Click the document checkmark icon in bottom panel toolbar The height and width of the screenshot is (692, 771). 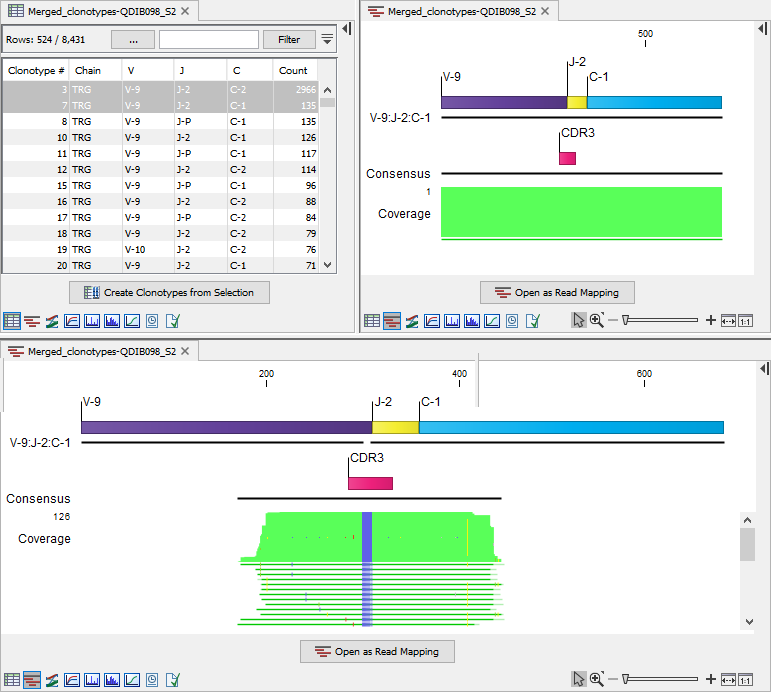tap(172, 679)
